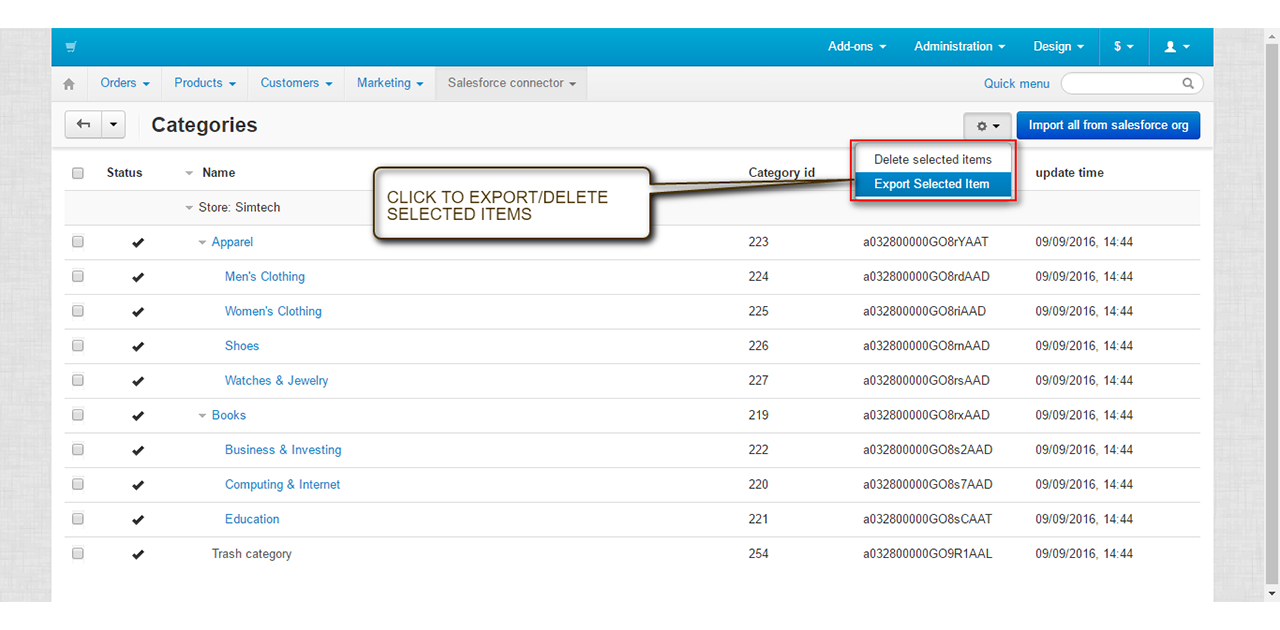The height and width of the screenshot is (630, 1280).
Task: Open the gear settings menu
Action: (x=987, y=126)
